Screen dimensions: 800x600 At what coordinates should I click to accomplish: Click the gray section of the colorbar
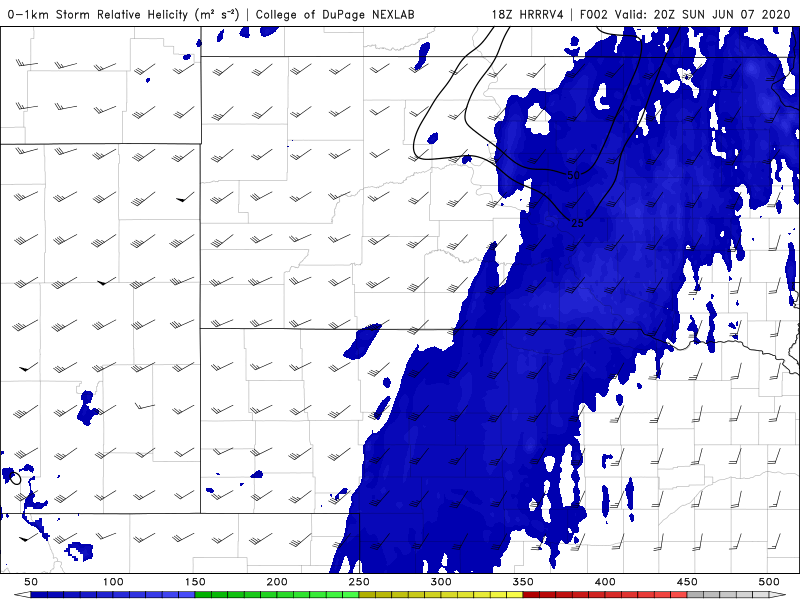728,595
